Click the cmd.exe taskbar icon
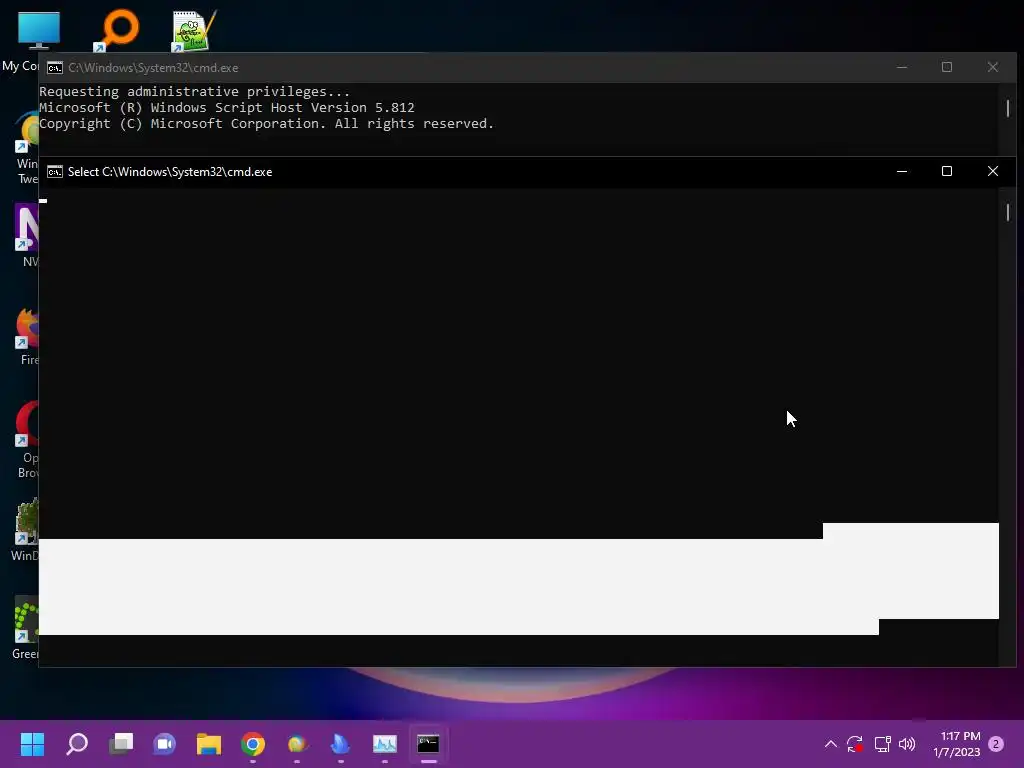1024x768 pixels. (x=428, y=743)
